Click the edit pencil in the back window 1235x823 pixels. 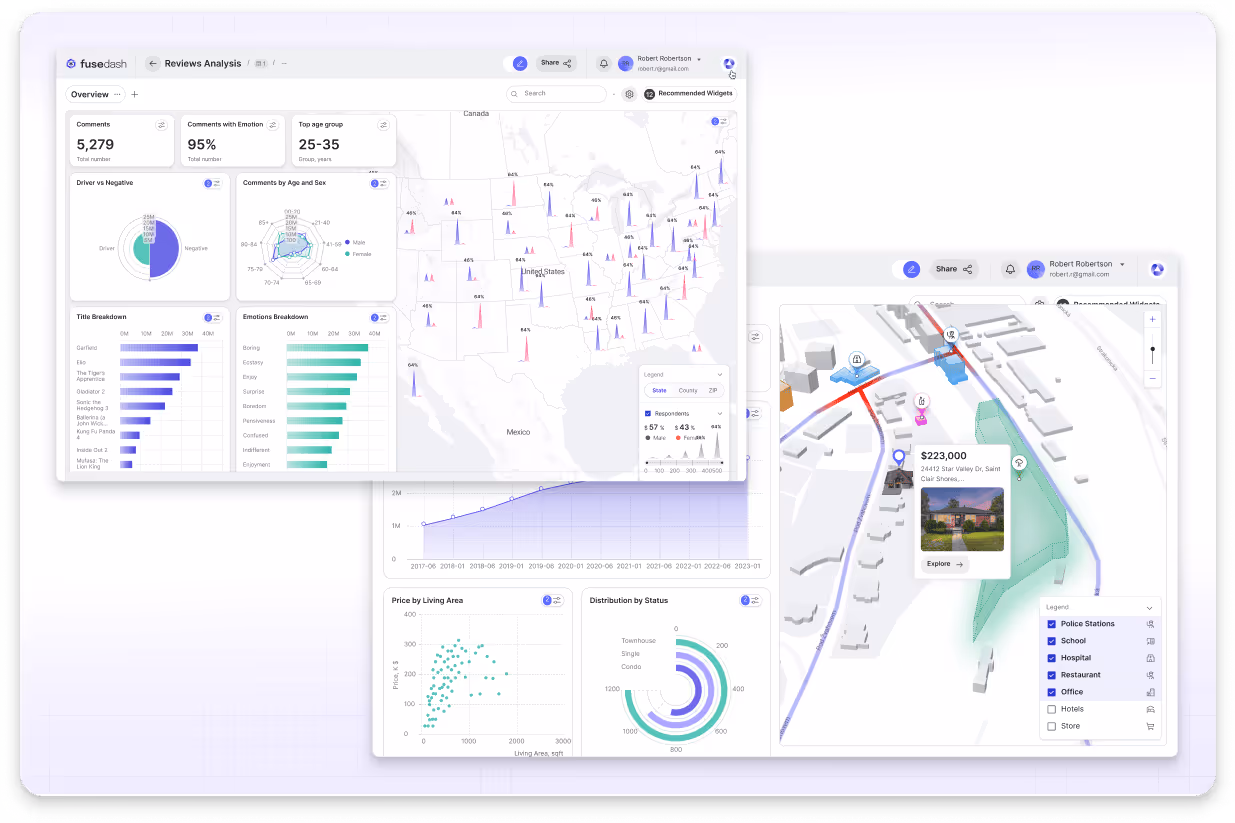coord(911,269)
